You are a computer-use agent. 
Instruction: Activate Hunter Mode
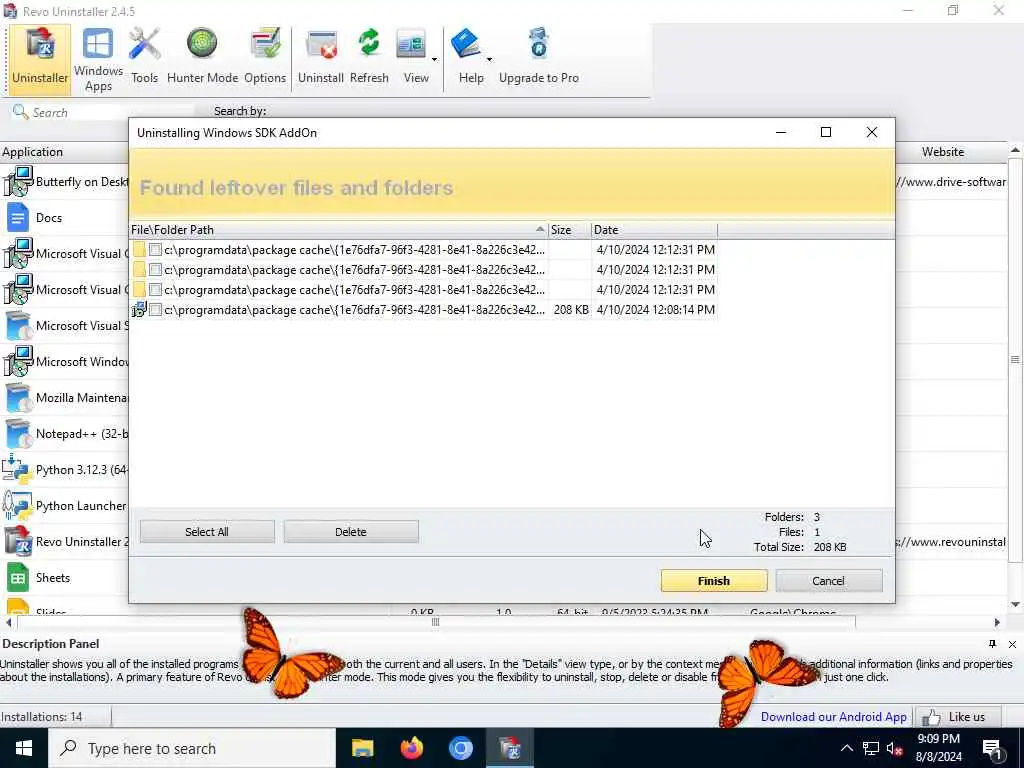(202, 57)
